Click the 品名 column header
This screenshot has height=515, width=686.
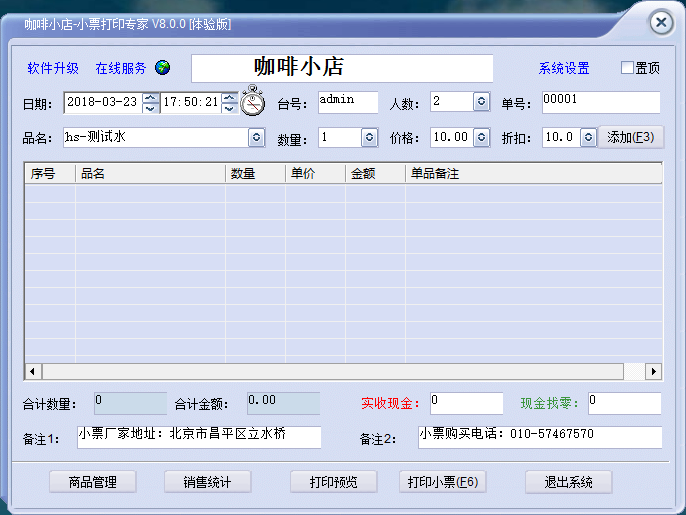(150, 174)
